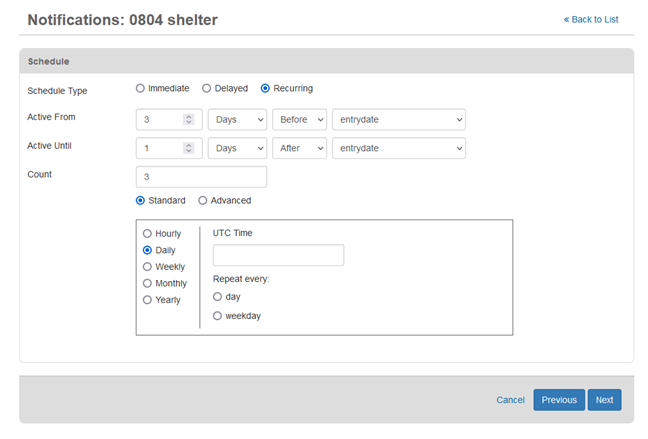Select the Immediate schedule type
Image resolution: width=648 pixels, height=439 pixels.
(x=141, y=88)
